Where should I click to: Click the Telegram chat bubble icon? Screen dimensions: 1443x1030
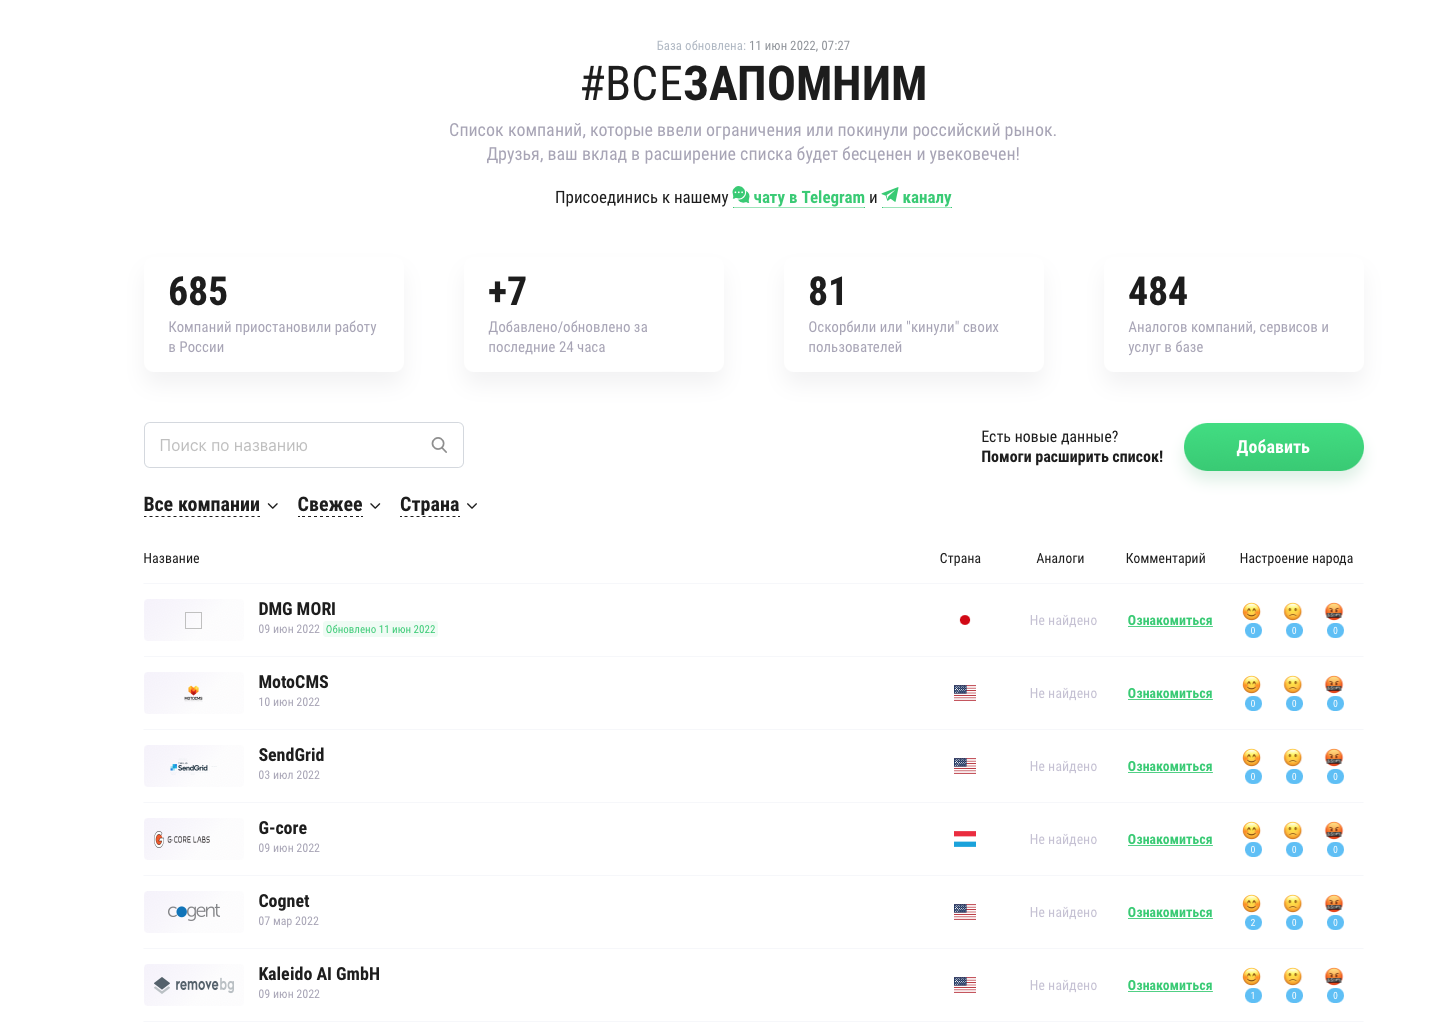741,195
